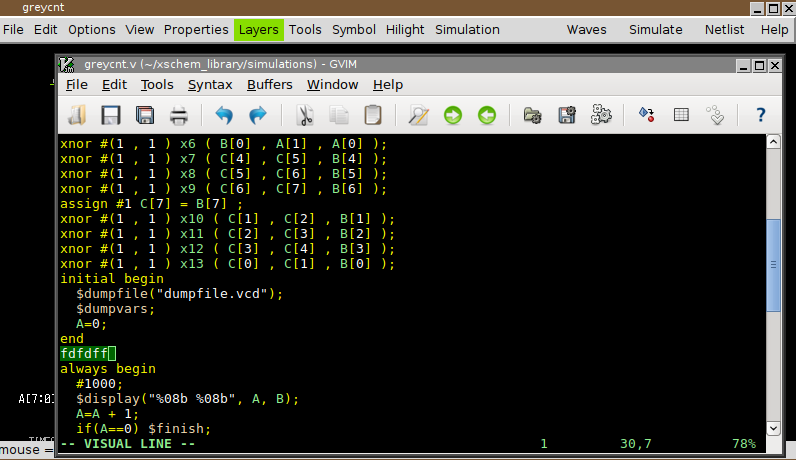The width and height of the screenshot is (796, 460).
Task: Click the green Find Next arrow icon
Action: [453, 115]
